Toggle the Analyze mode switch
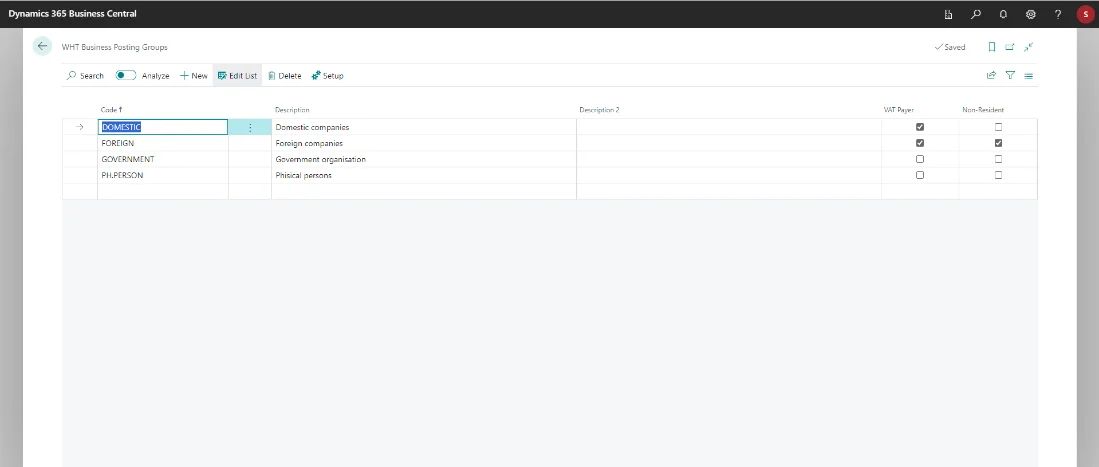 pyautogui.click(x=126, y=75)
